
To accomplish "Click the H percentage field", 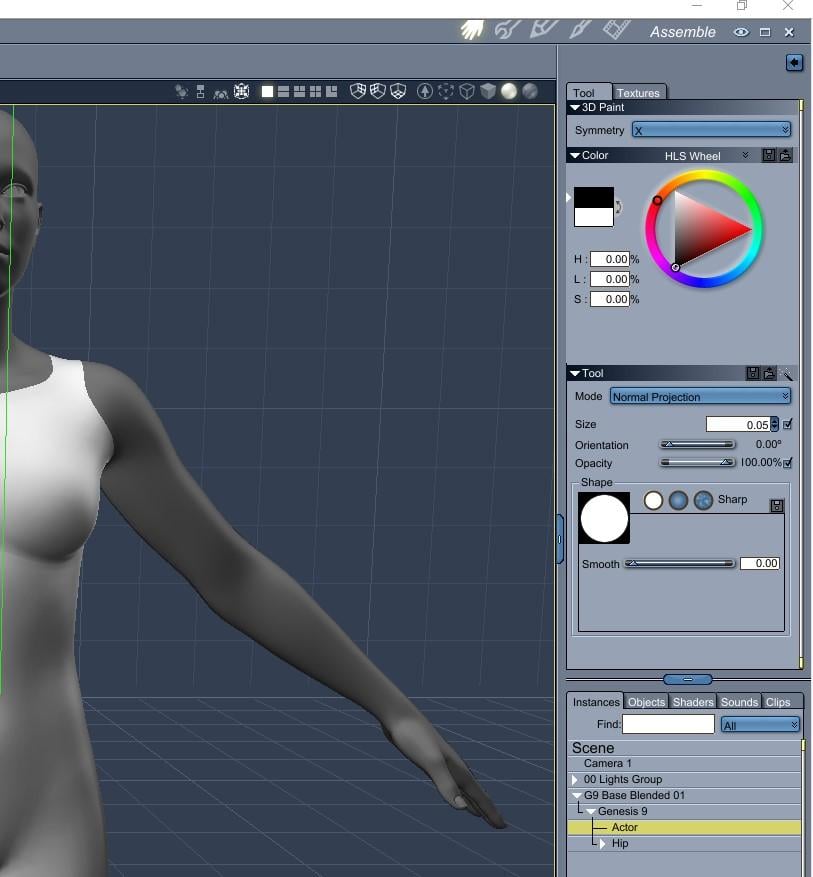I will 609,259.
